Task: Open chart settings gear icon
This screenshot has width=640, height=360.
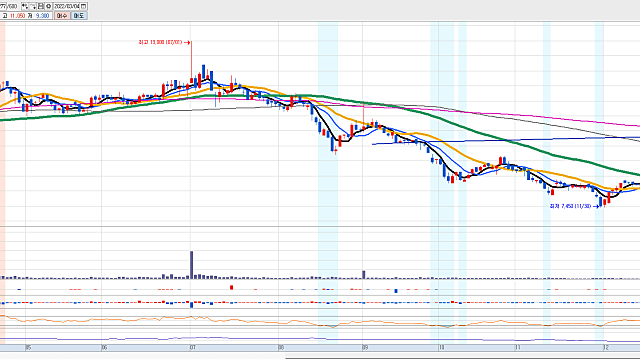Action: point(49,6)
